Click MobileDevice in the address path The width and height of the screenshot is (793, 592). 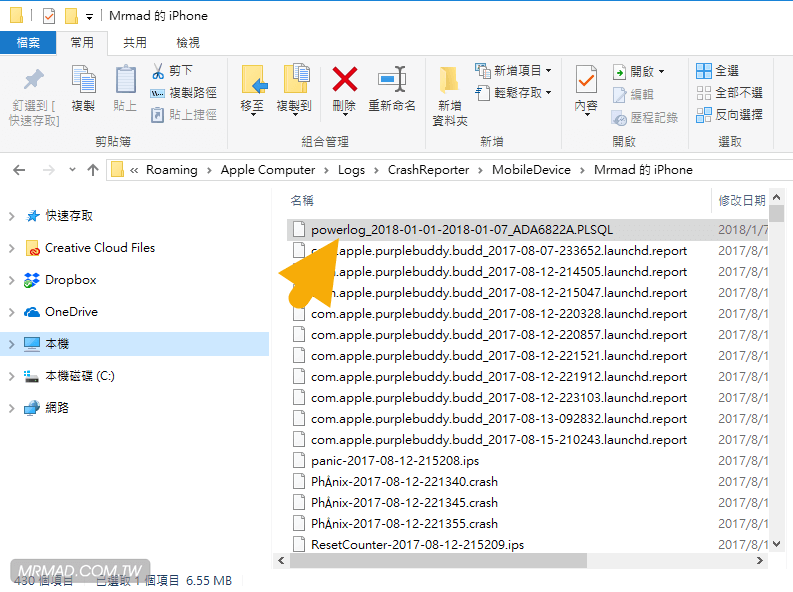[x=531, y=170]
